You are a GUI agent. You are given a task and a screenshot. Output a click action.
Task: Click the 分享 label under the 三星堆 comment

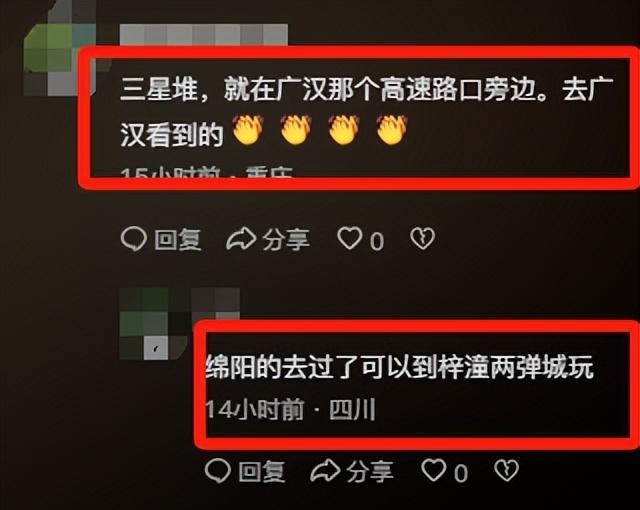(x=286, y=239)
